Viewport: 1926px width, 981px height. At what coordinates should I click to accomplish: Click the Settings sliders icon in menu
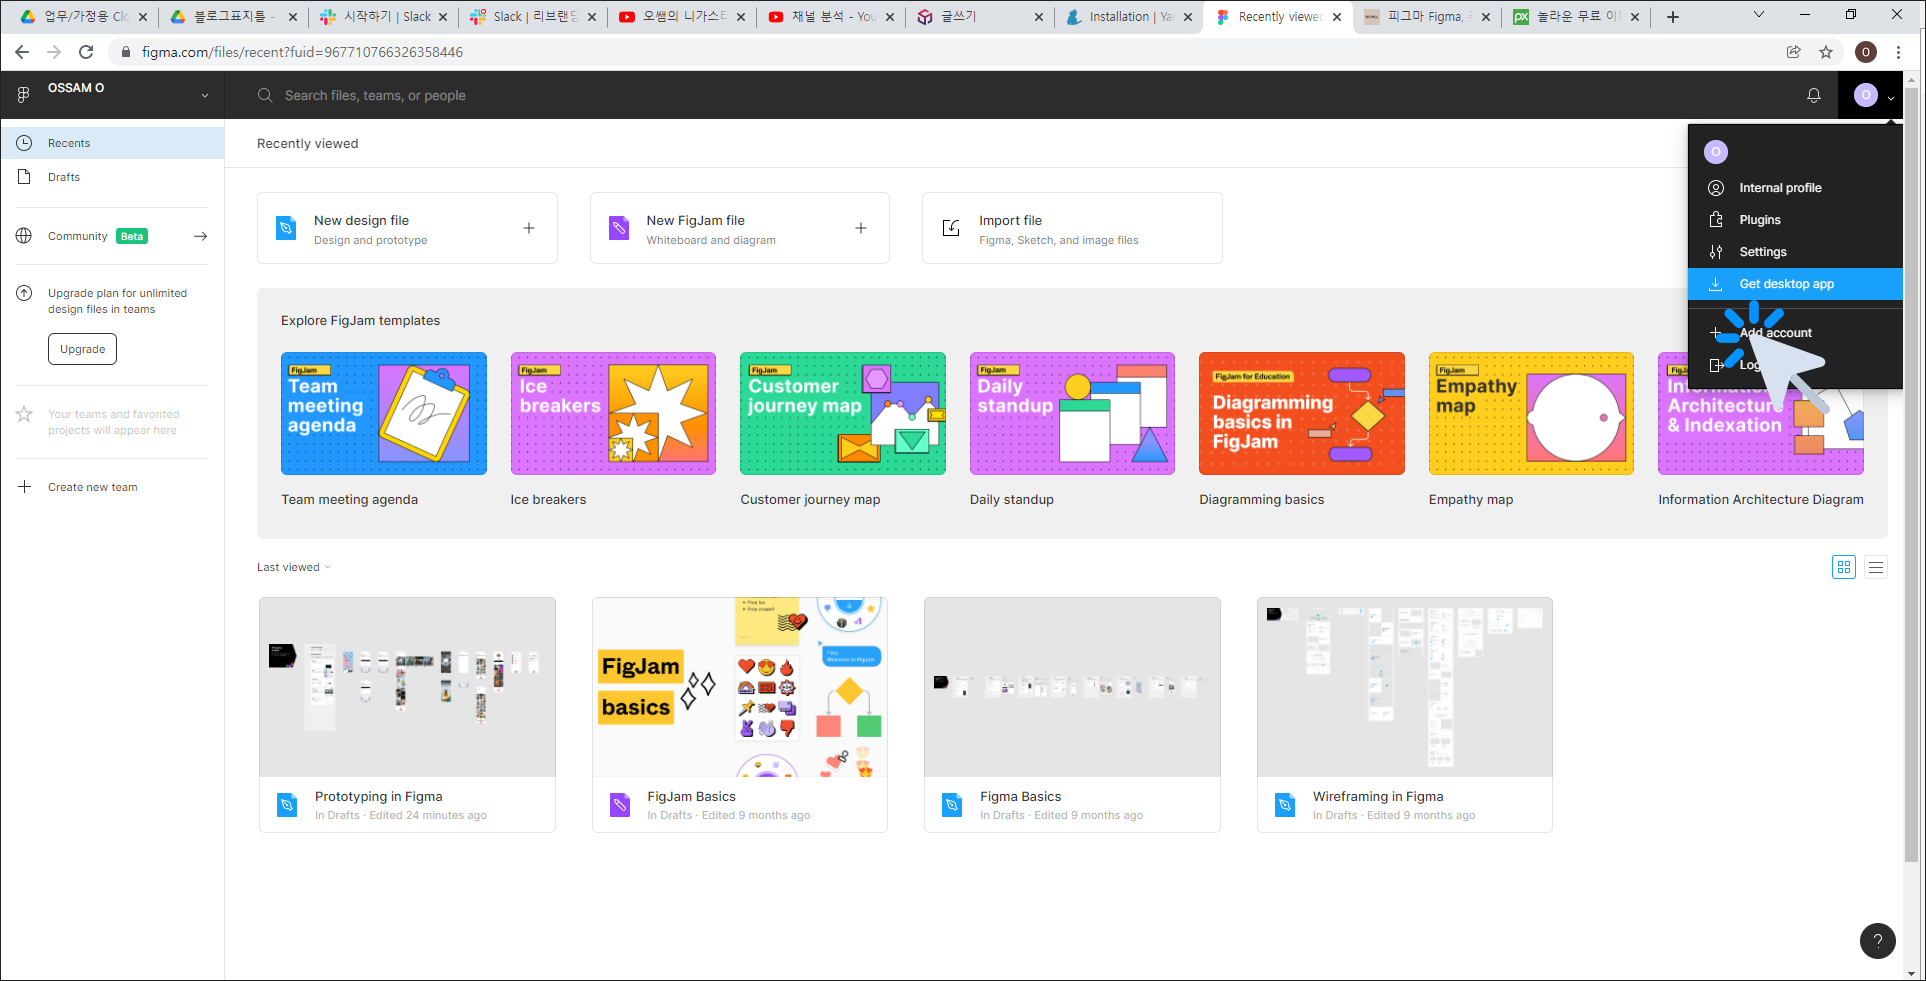[x=1716, y=252]
